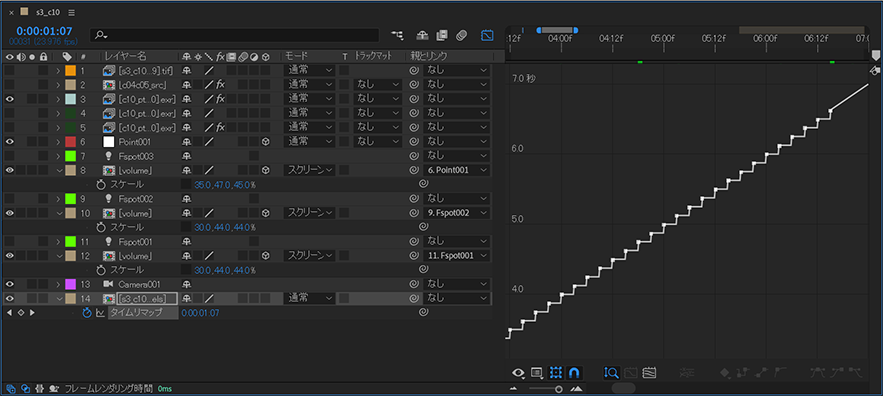
Task: Toggle hide shy layers button
Action: click(422, 35)
